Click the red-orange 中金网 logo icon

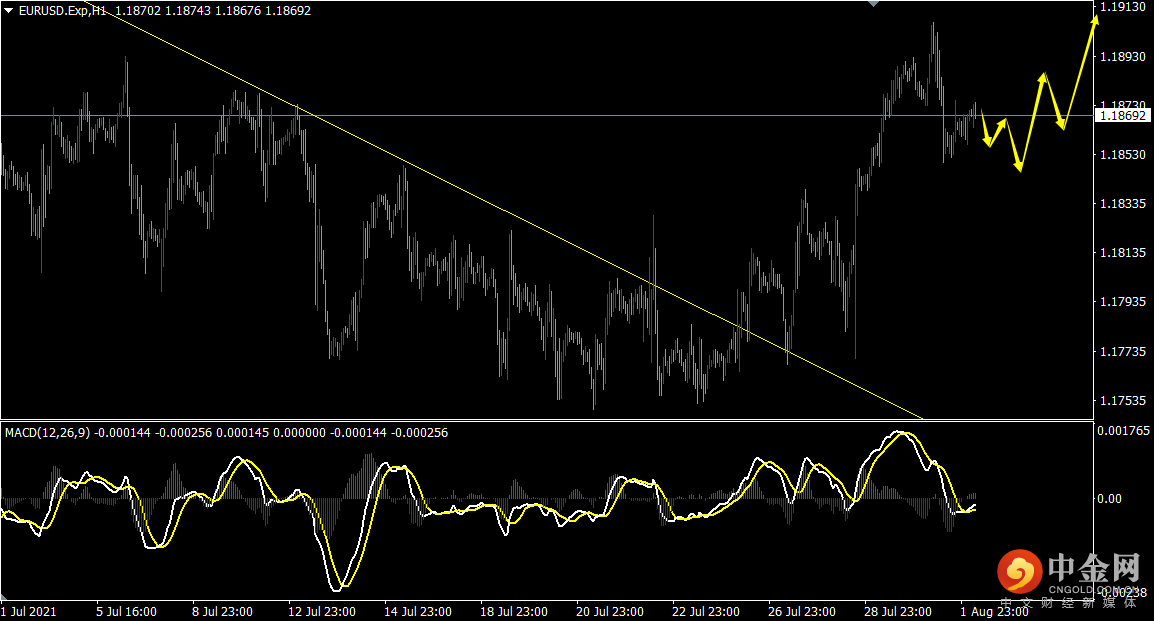[x=1019, y=571]
